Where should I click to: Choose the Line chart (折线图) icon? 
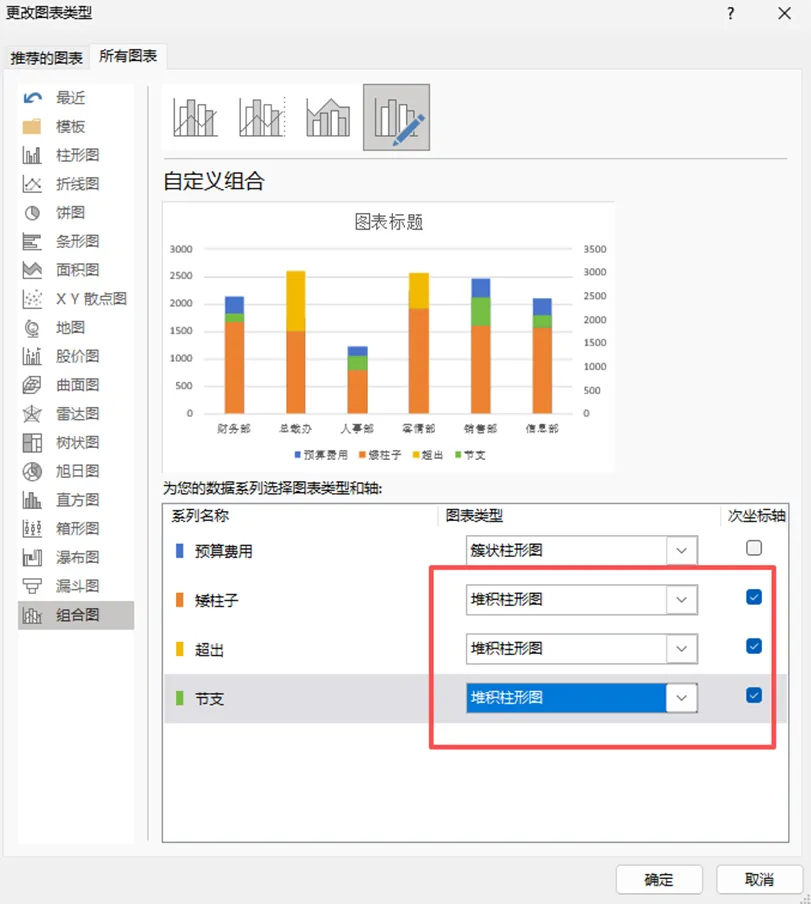[32, 184]
